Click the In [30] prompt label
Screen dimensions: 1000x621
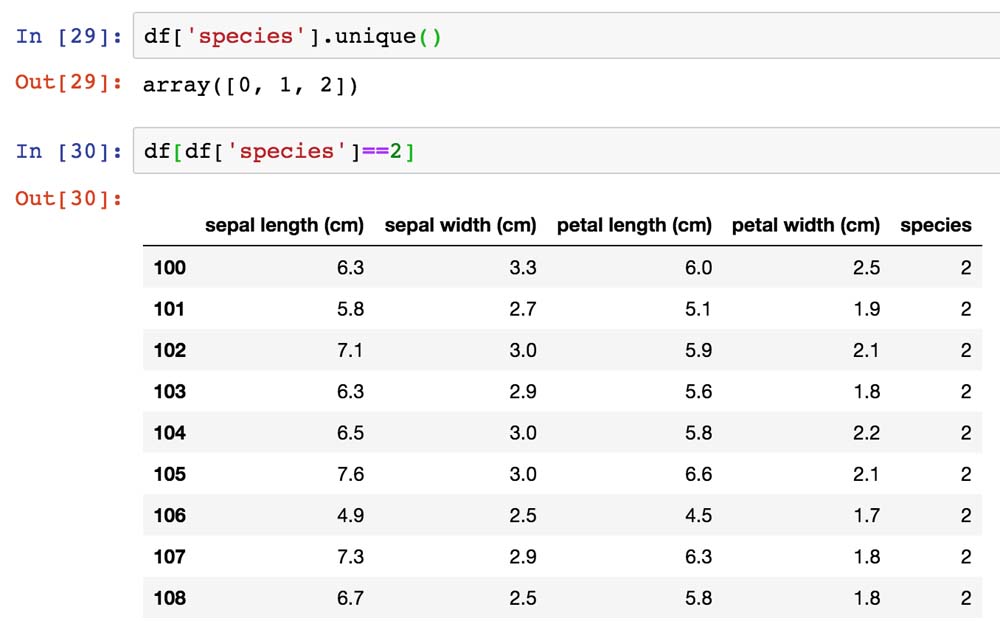point(69,151)
